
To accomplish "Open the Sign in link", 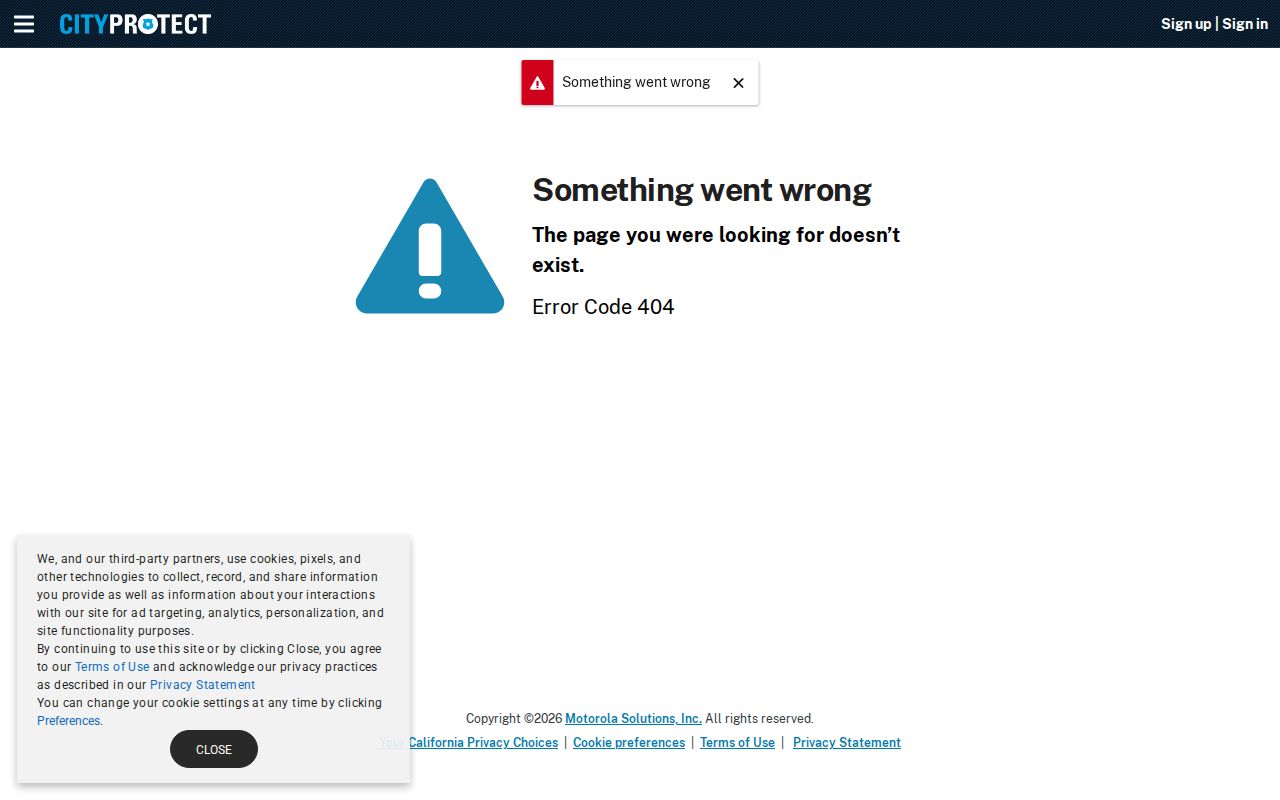I will point(1245,24).
